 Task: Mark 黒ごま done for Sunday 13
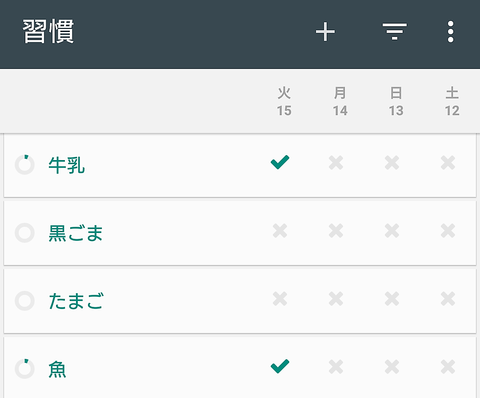click(x=392, y=231)
